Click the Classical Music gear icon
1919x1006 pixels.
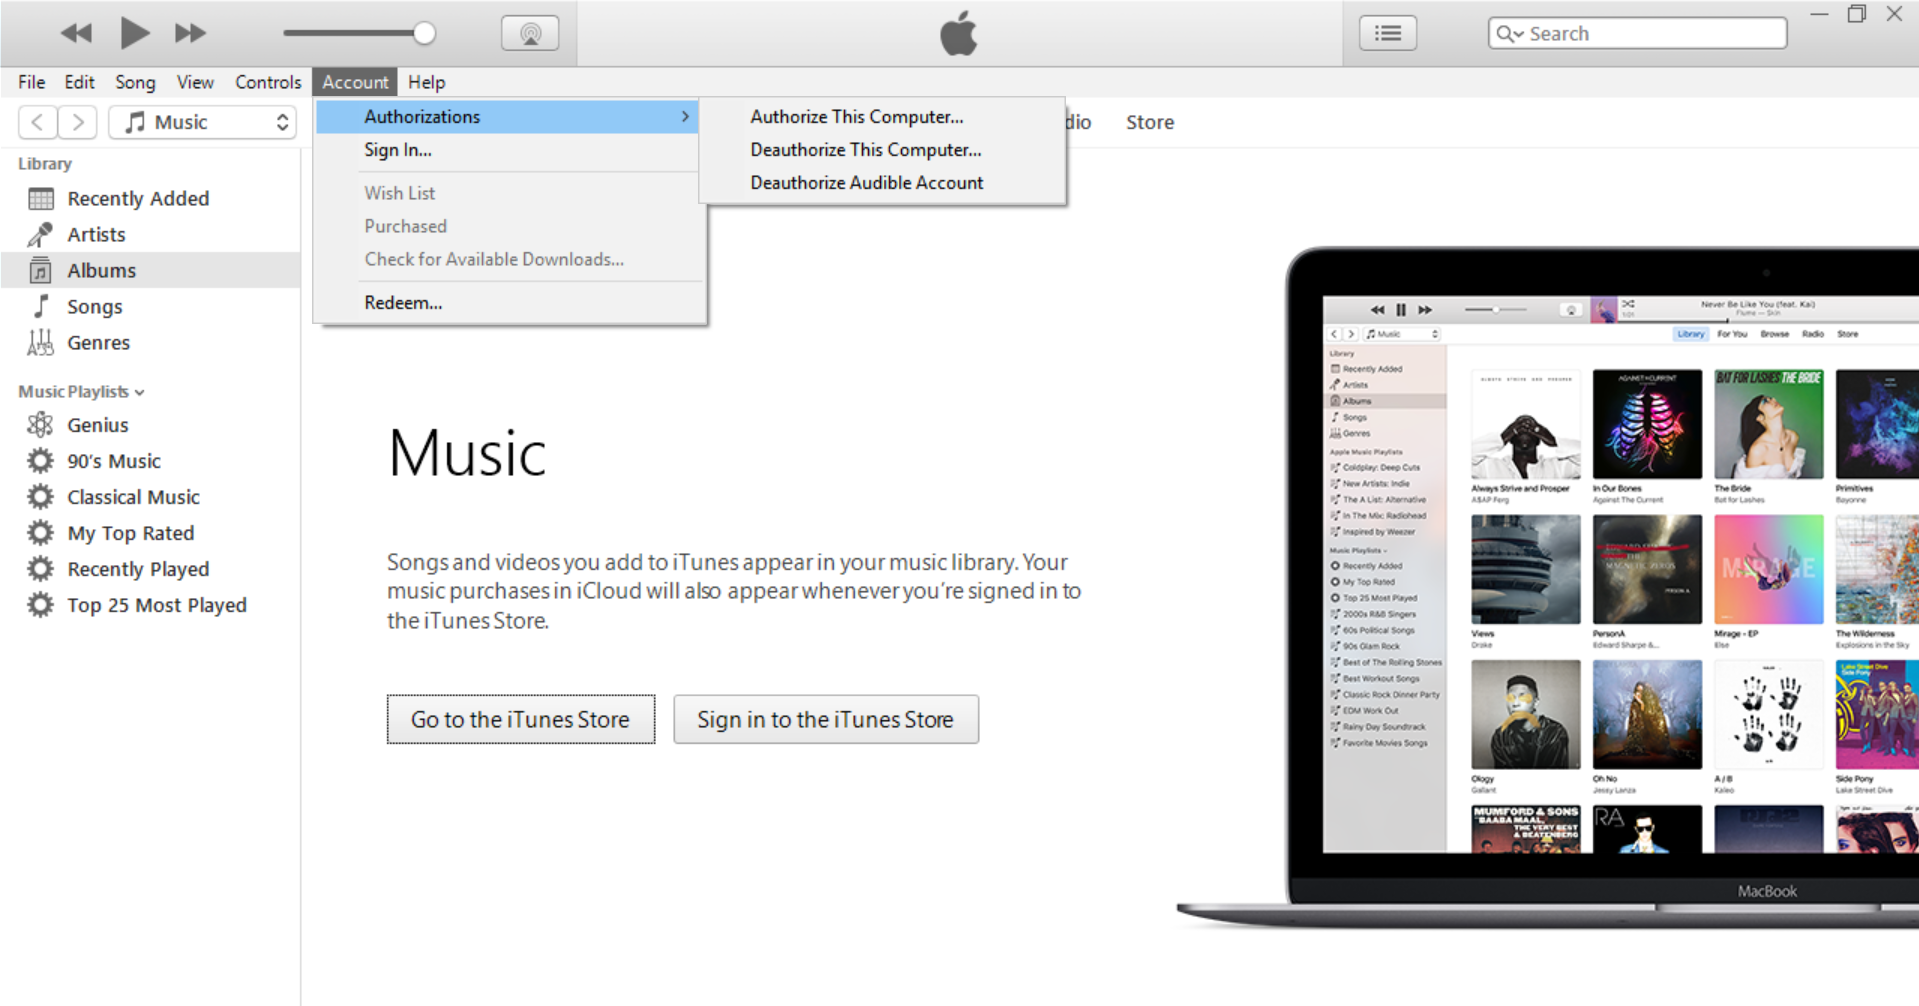click(41, 497)
